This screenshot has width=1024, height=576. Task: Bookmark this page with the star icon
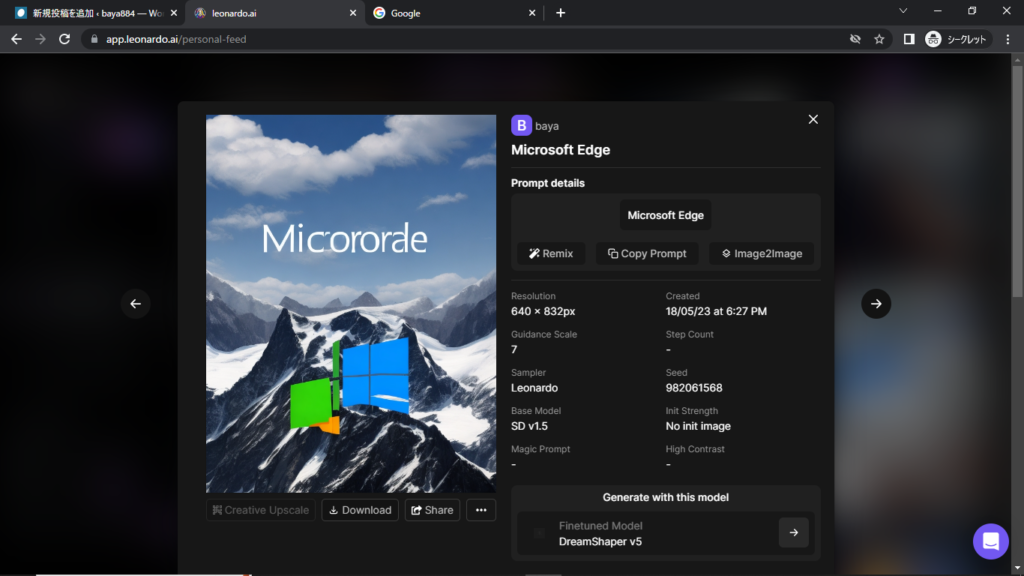pyautogui.click(x=879, y=39)
